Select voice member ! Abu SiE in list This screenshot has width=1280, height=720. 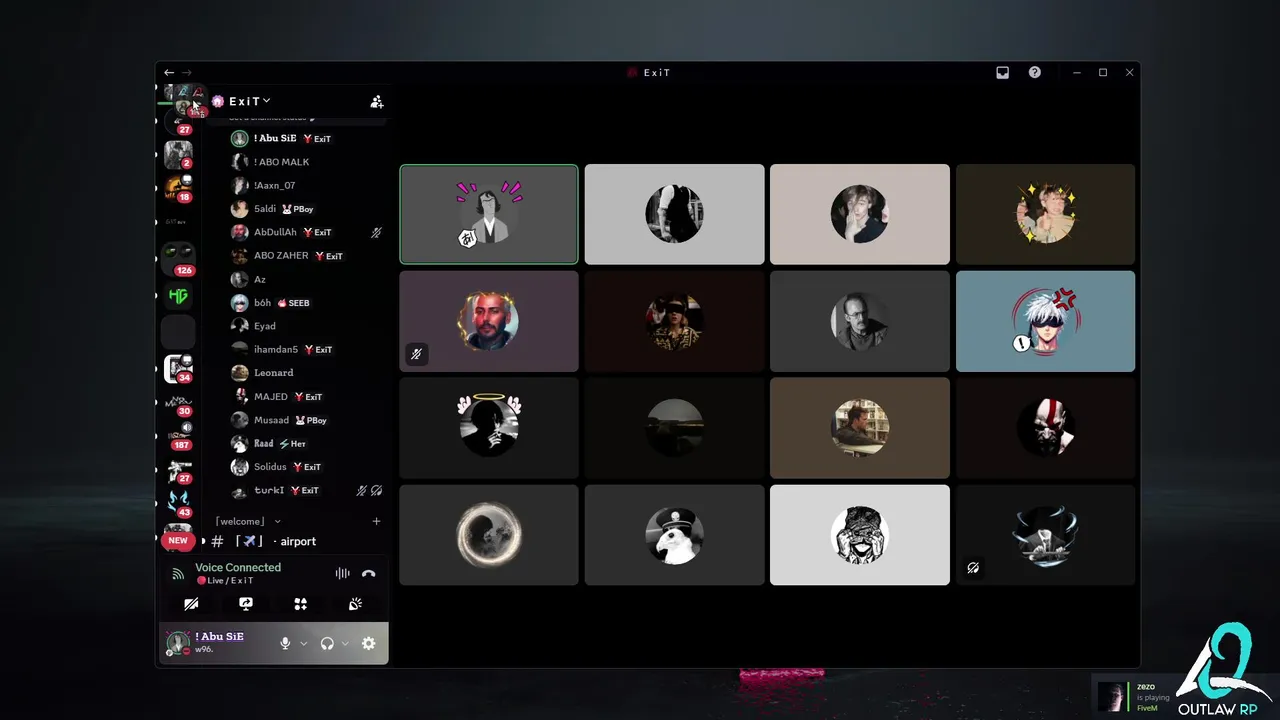coord(307,138)
